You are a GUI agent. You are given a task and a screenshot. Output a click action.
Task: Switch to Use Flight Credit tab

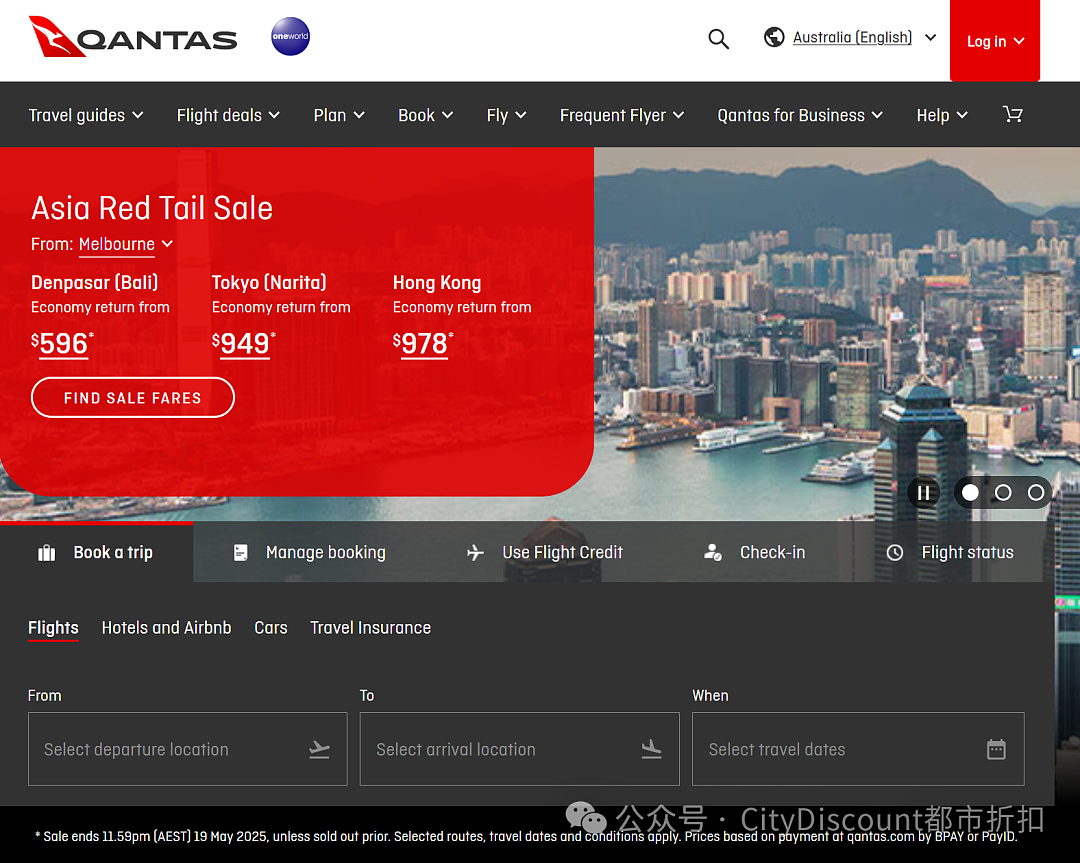[544, 552]
